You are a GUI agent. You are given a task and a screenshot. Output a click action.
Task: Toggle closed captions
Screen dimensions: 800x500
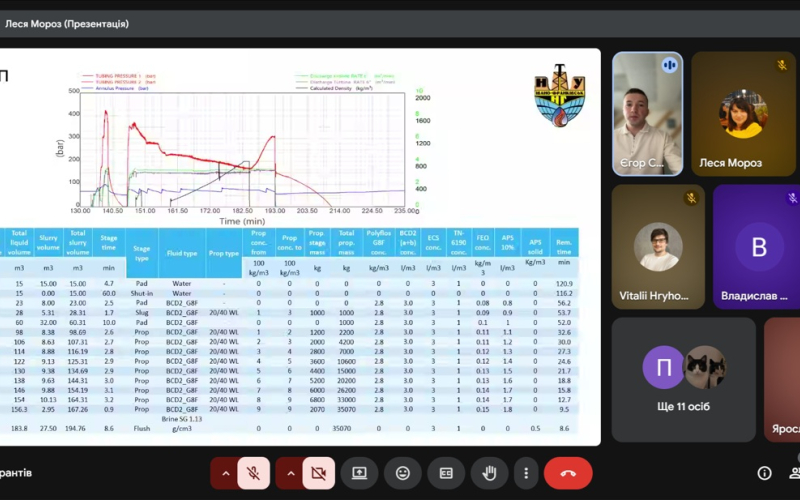446,473
